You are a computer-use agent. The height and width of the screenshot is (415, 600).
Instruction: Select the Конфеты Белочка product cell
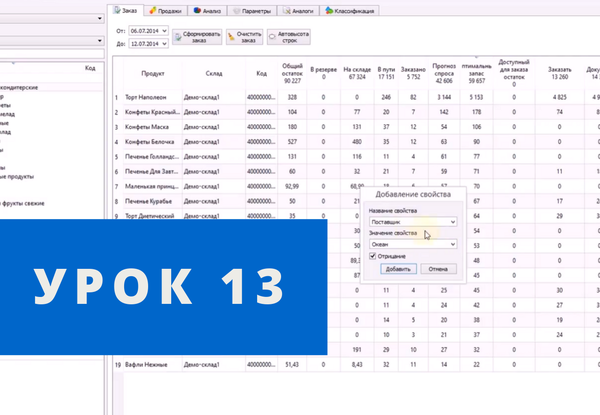click(x=153, y=142)
